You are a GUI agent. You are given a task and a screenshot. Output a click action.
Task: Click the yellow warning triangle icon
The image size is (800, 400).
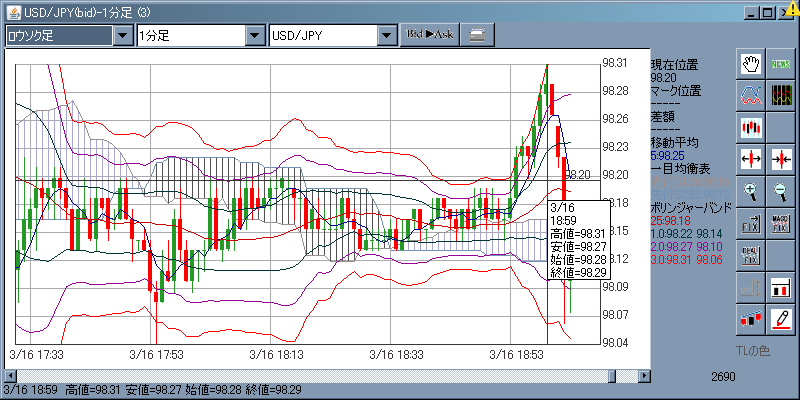click(794, 8)
